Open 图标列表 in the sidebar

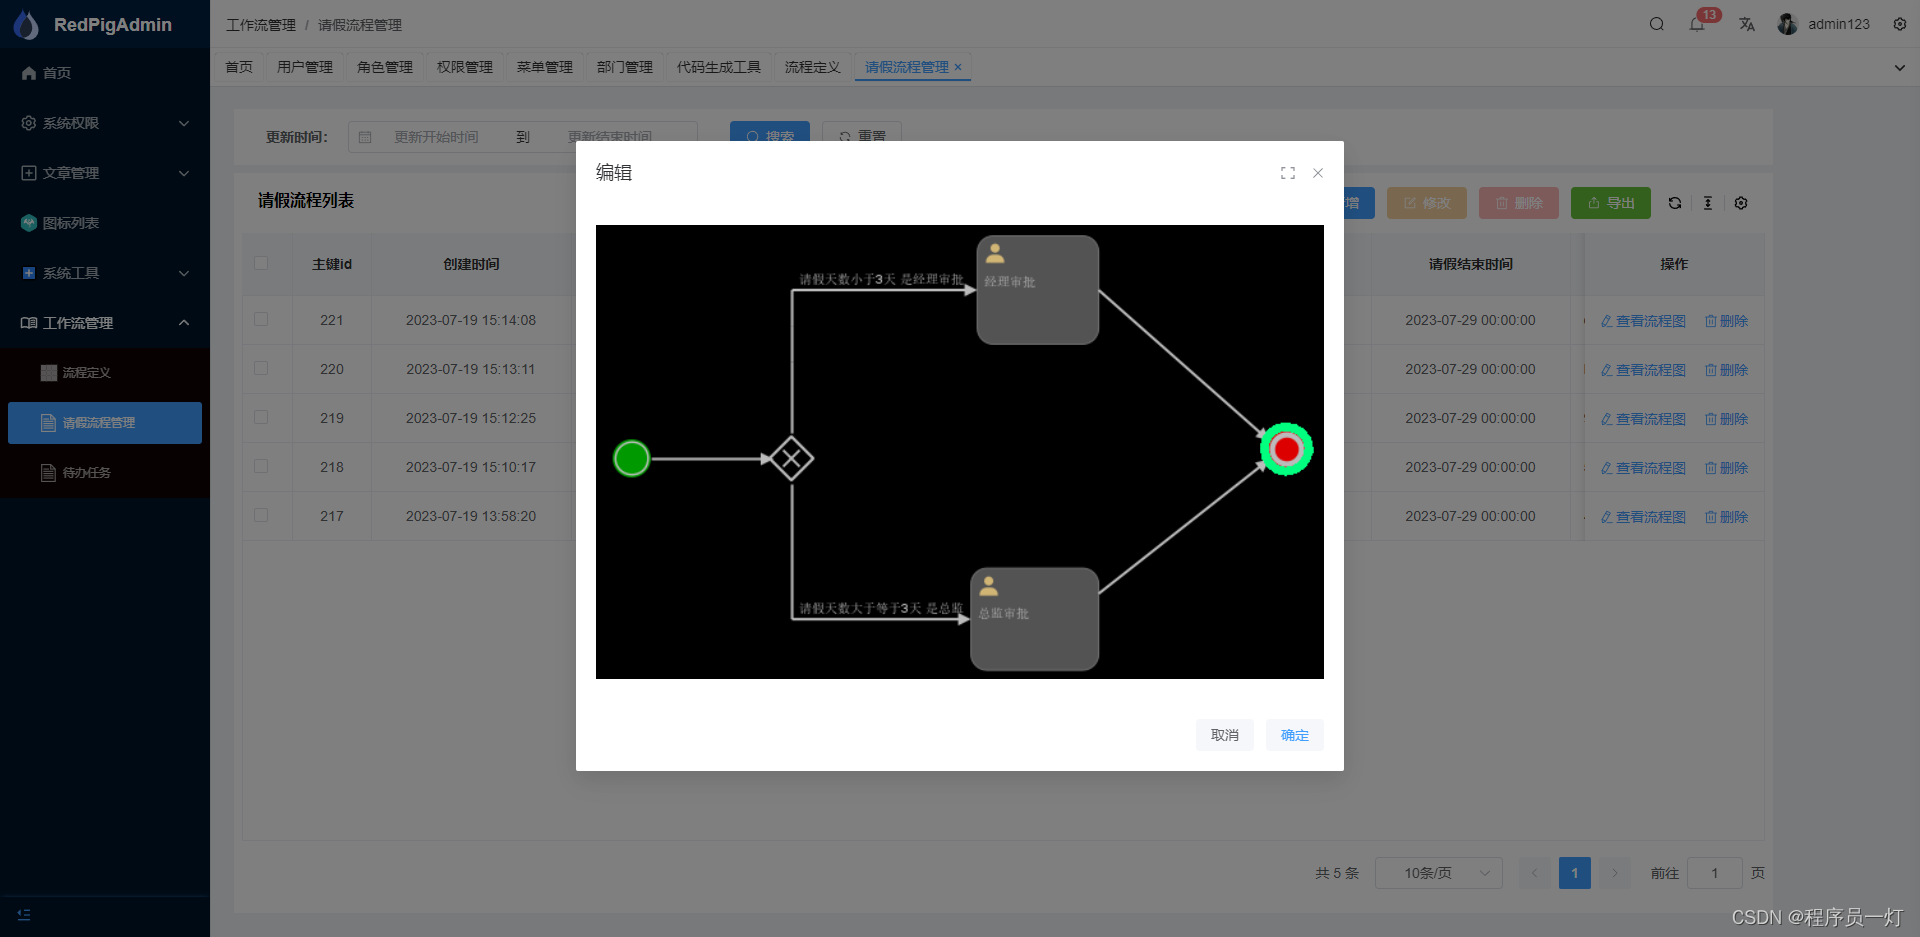click(105, 223)
